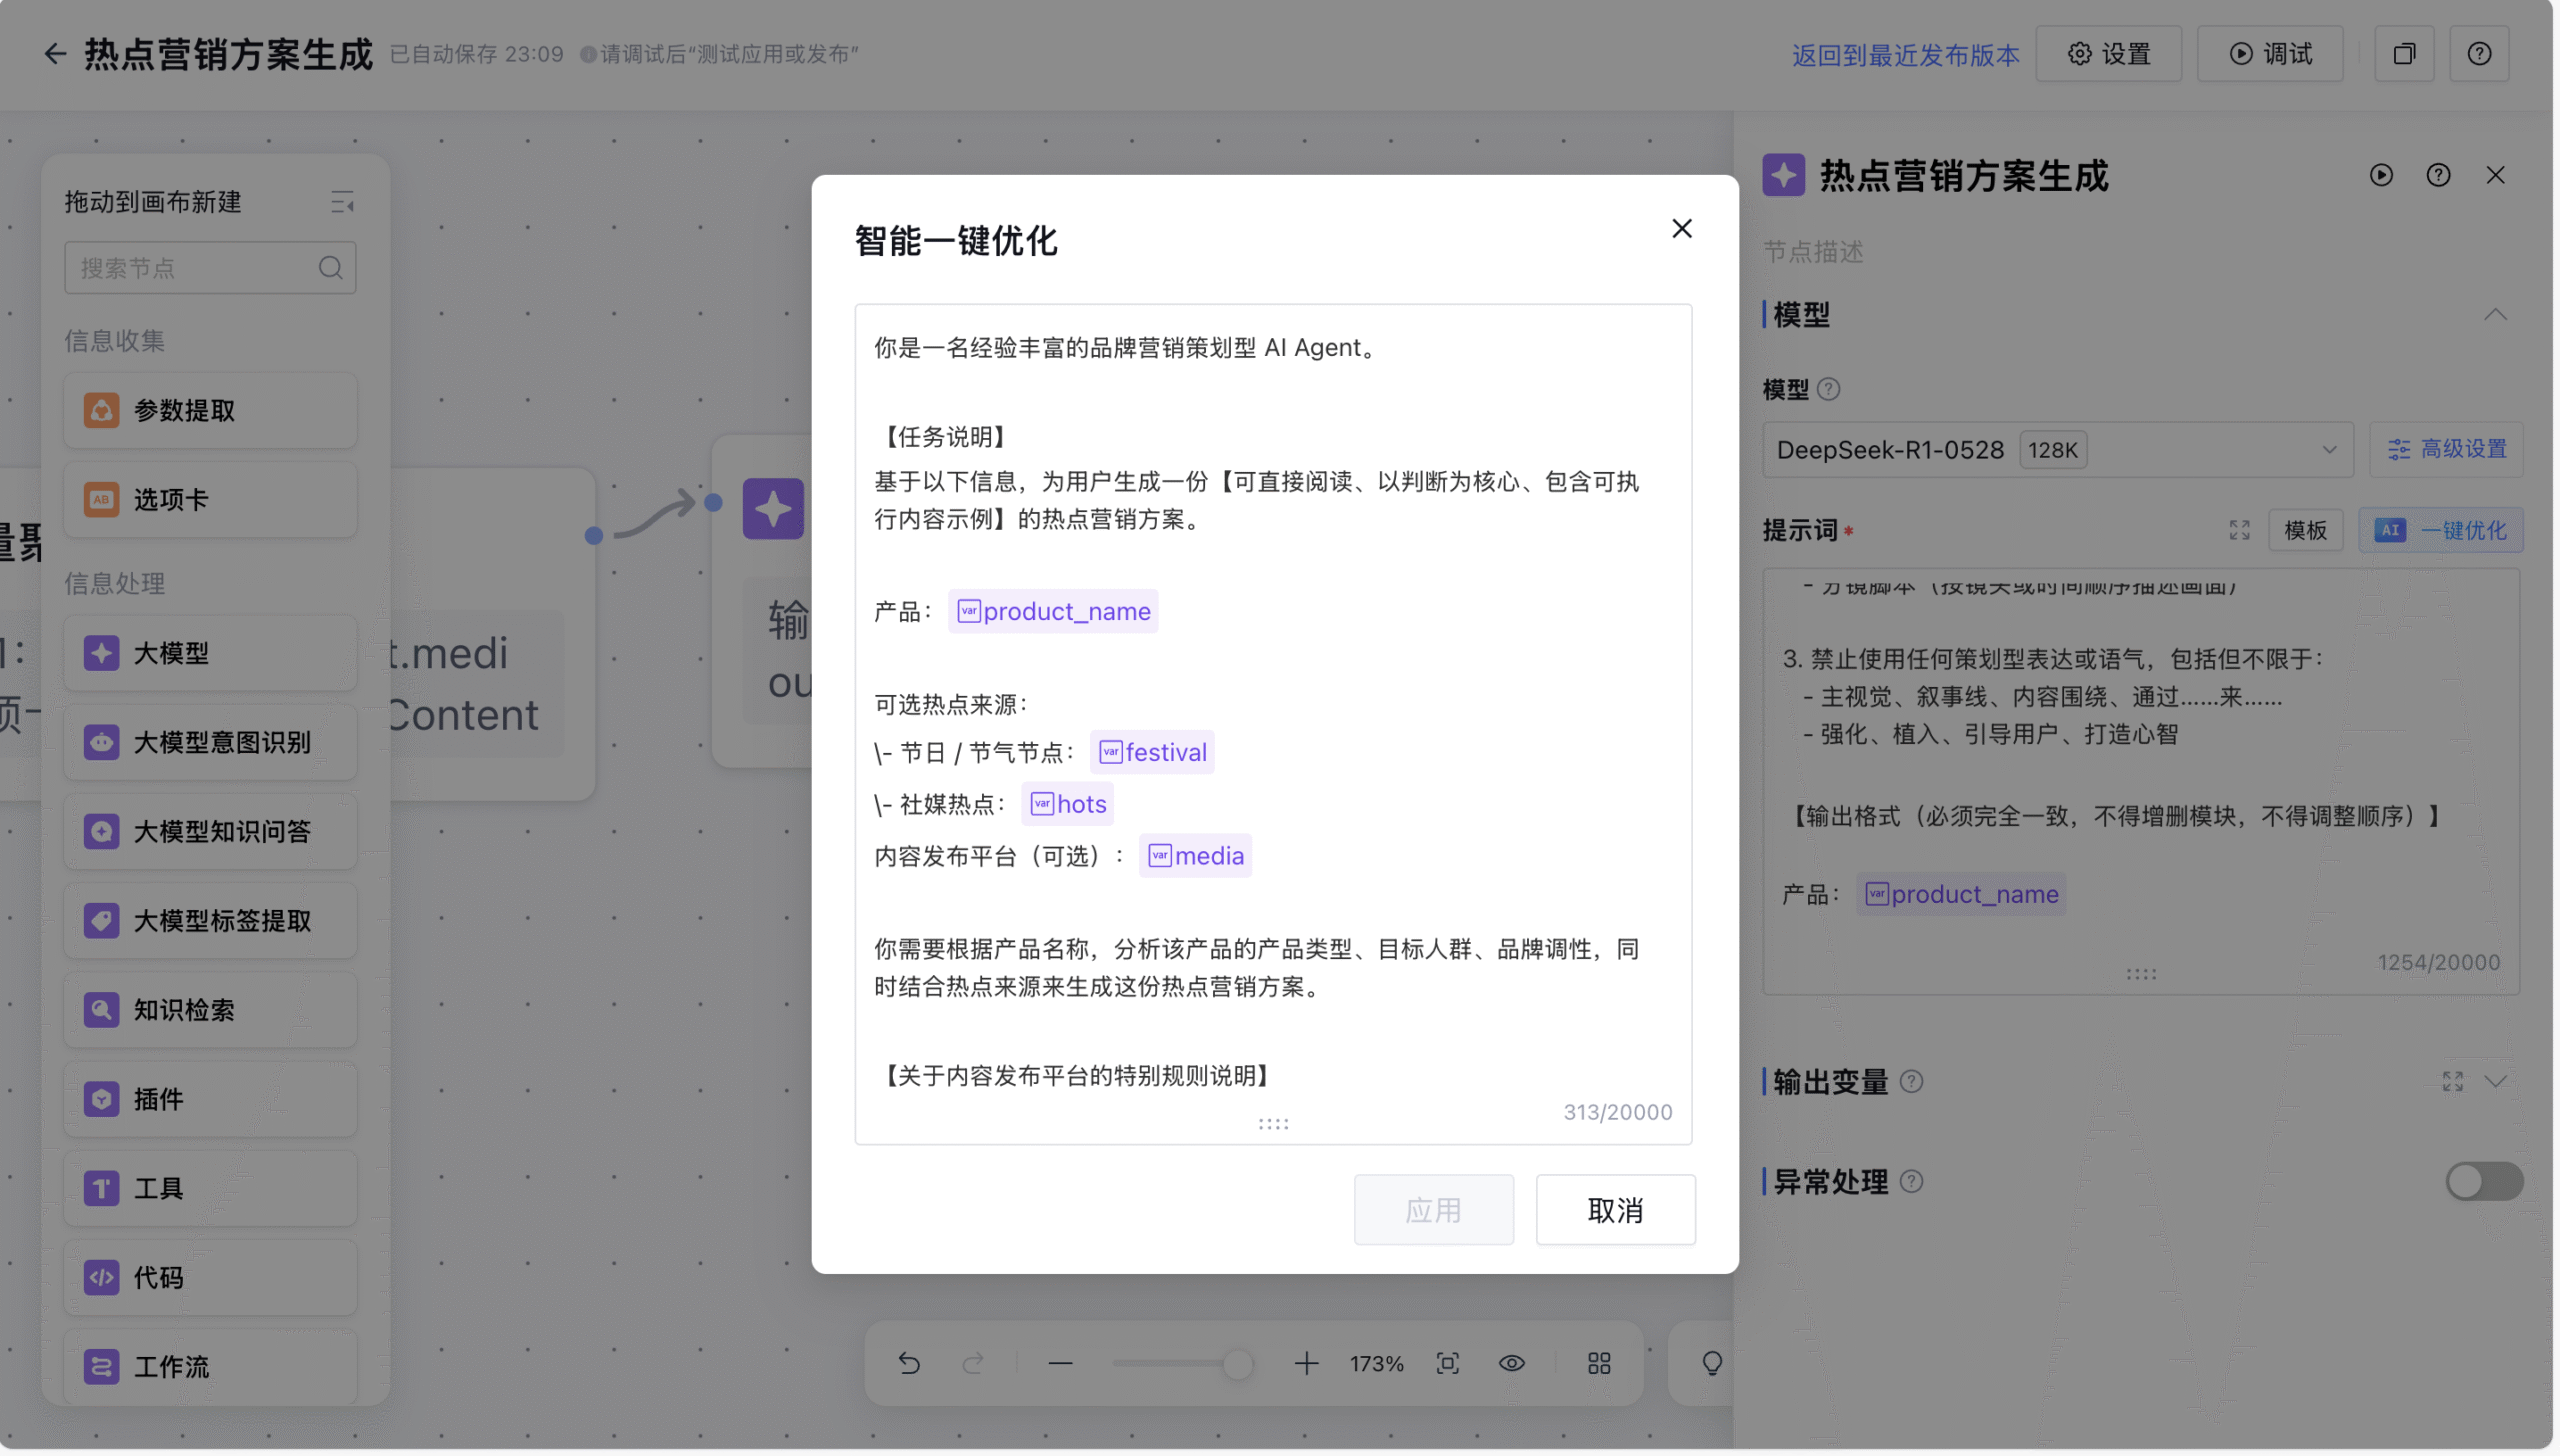
Task: Expand the 输出变量 section chevron
Action: [2495, 1081]
